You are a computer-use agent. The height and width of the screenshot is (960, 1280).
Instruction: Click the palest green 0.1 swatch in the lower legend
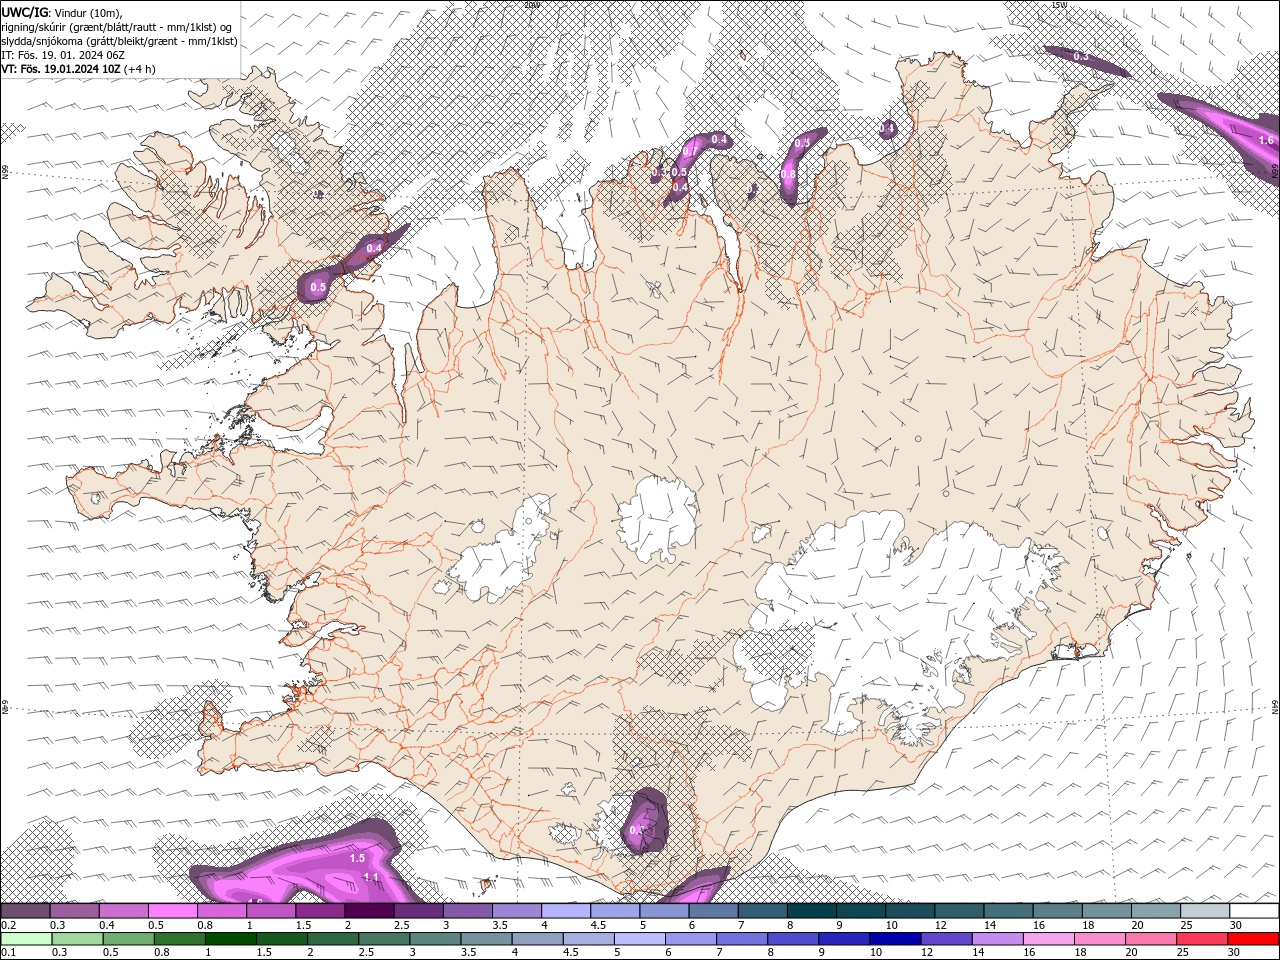pos(26,939)
